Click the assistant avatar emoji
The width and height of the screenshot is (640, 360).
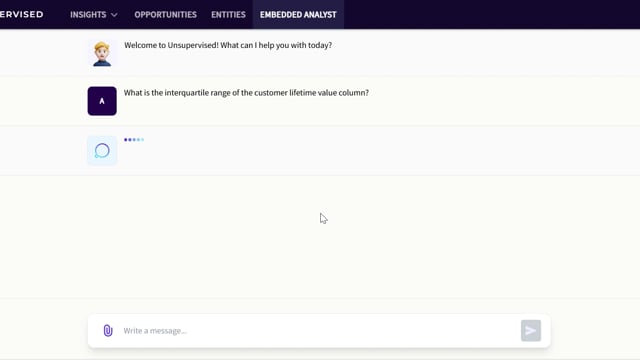[x=102, y=53]
